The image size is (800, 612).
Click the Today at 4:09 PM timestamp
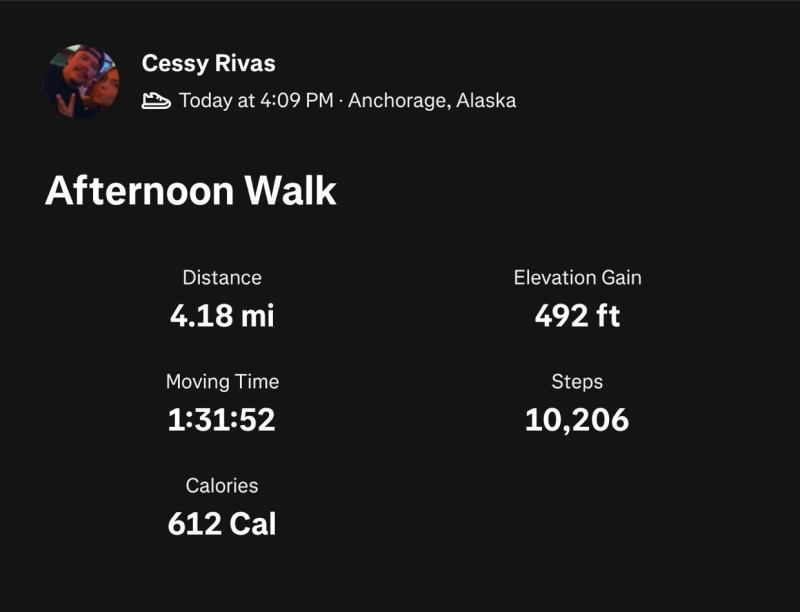[x=256, y=100]
